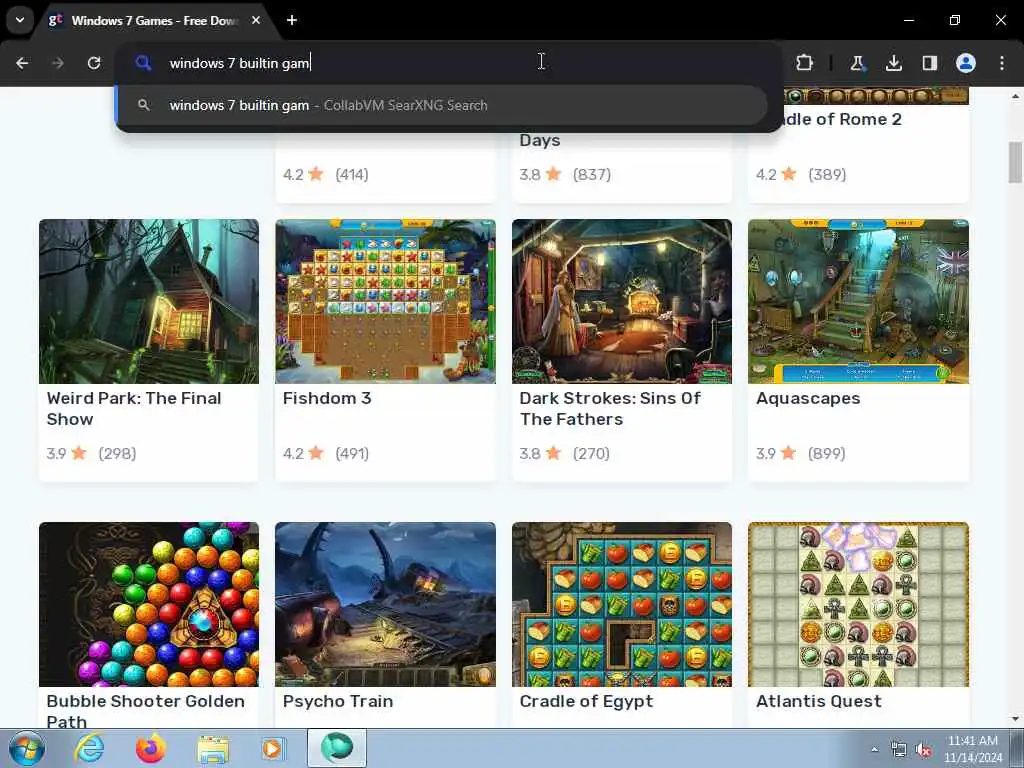Toggle the browser side panel
Viewport: 1024px width, 768px height.
pyautogui.click(x=929, y=63)
